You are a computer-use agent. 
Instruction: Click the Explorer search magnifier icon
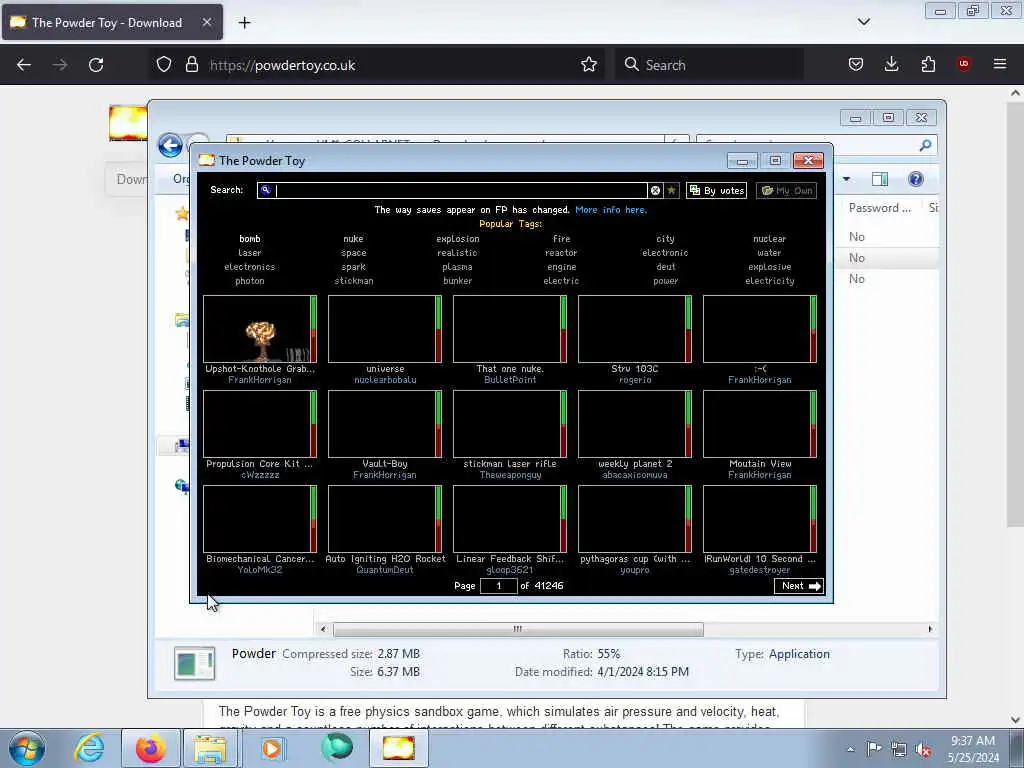(x=925, y=145)
